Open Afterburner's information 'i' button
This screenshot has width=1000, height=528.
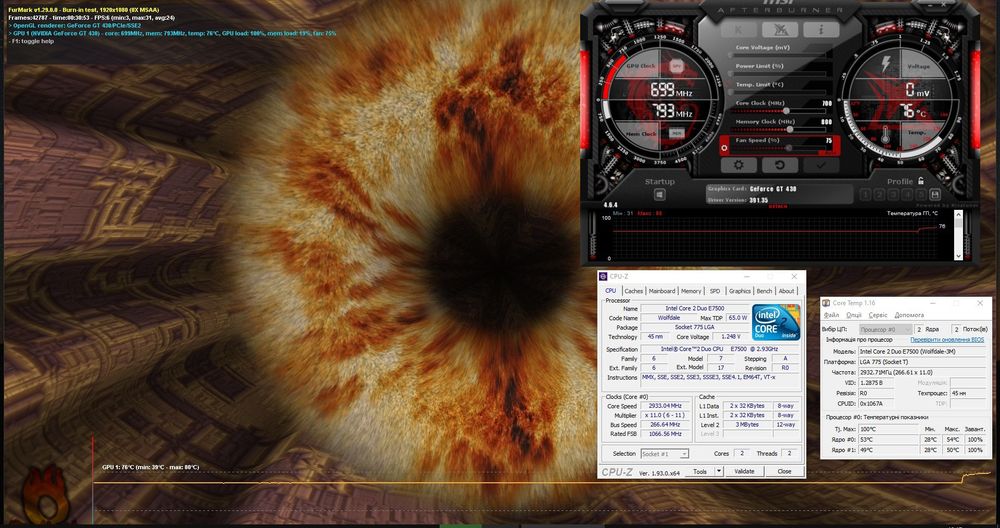[x=821, y=29]
